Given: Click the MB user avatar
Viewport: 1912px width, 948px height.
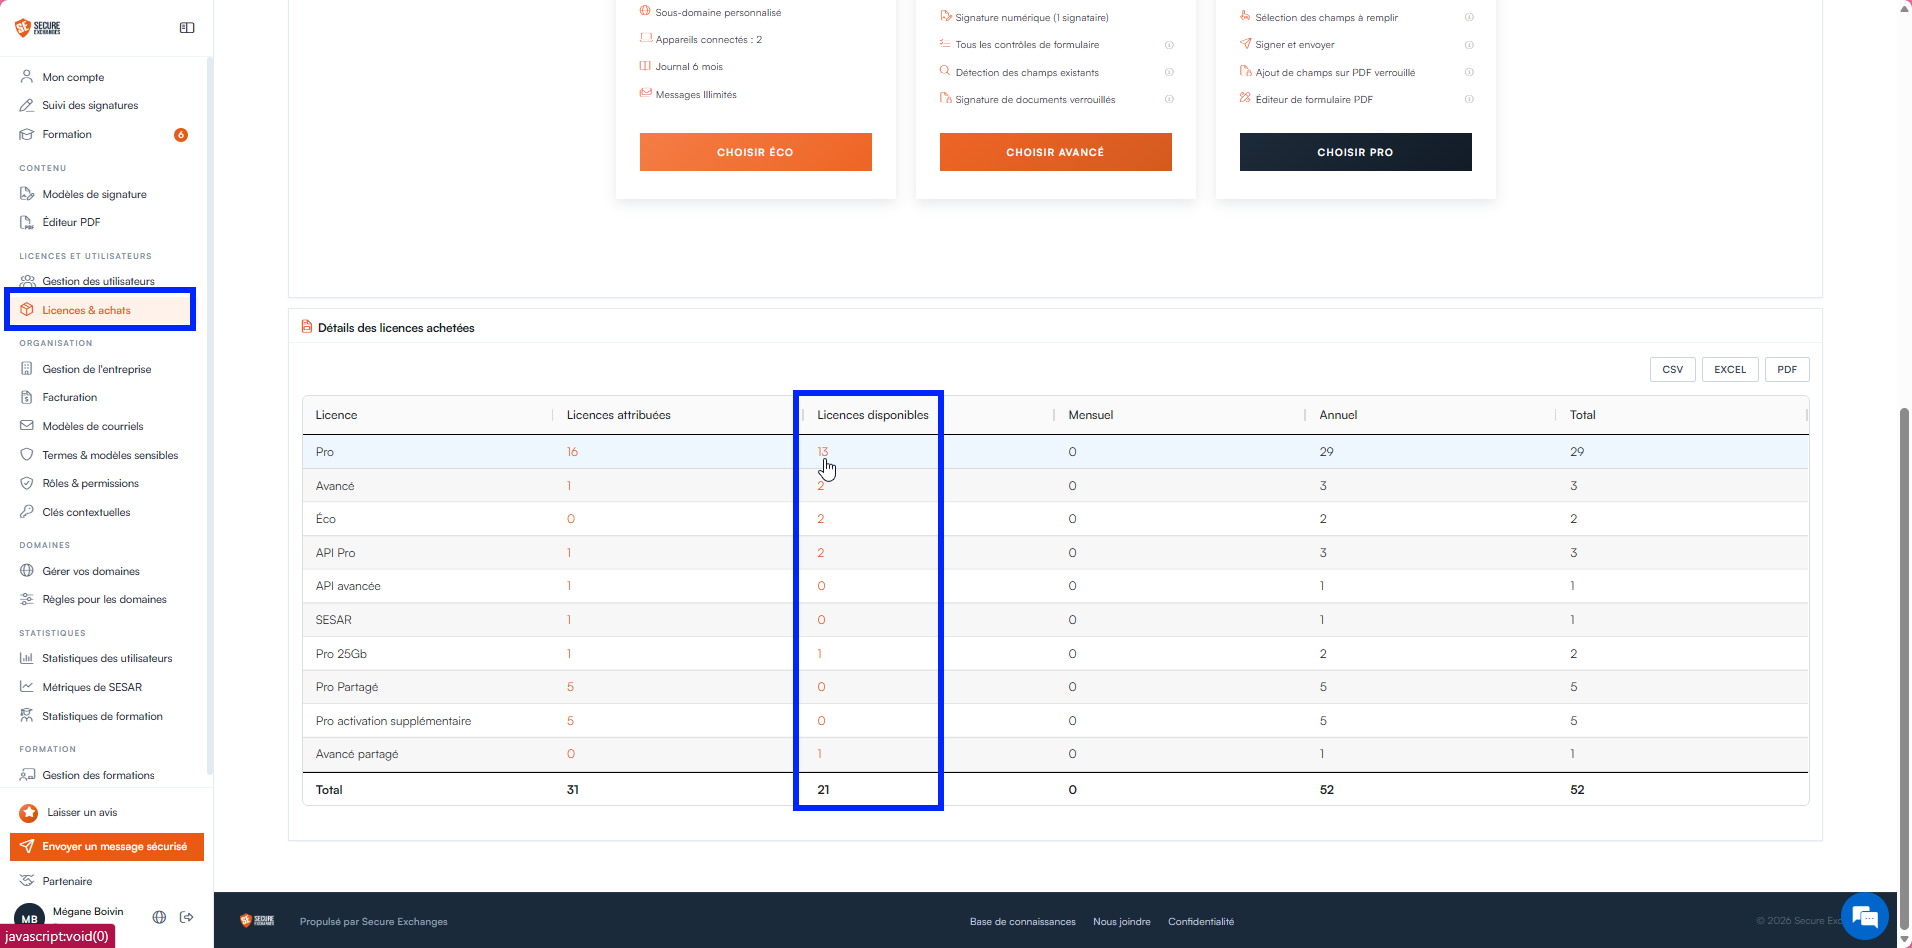Looking at the screenshot, I should [29, 918].
